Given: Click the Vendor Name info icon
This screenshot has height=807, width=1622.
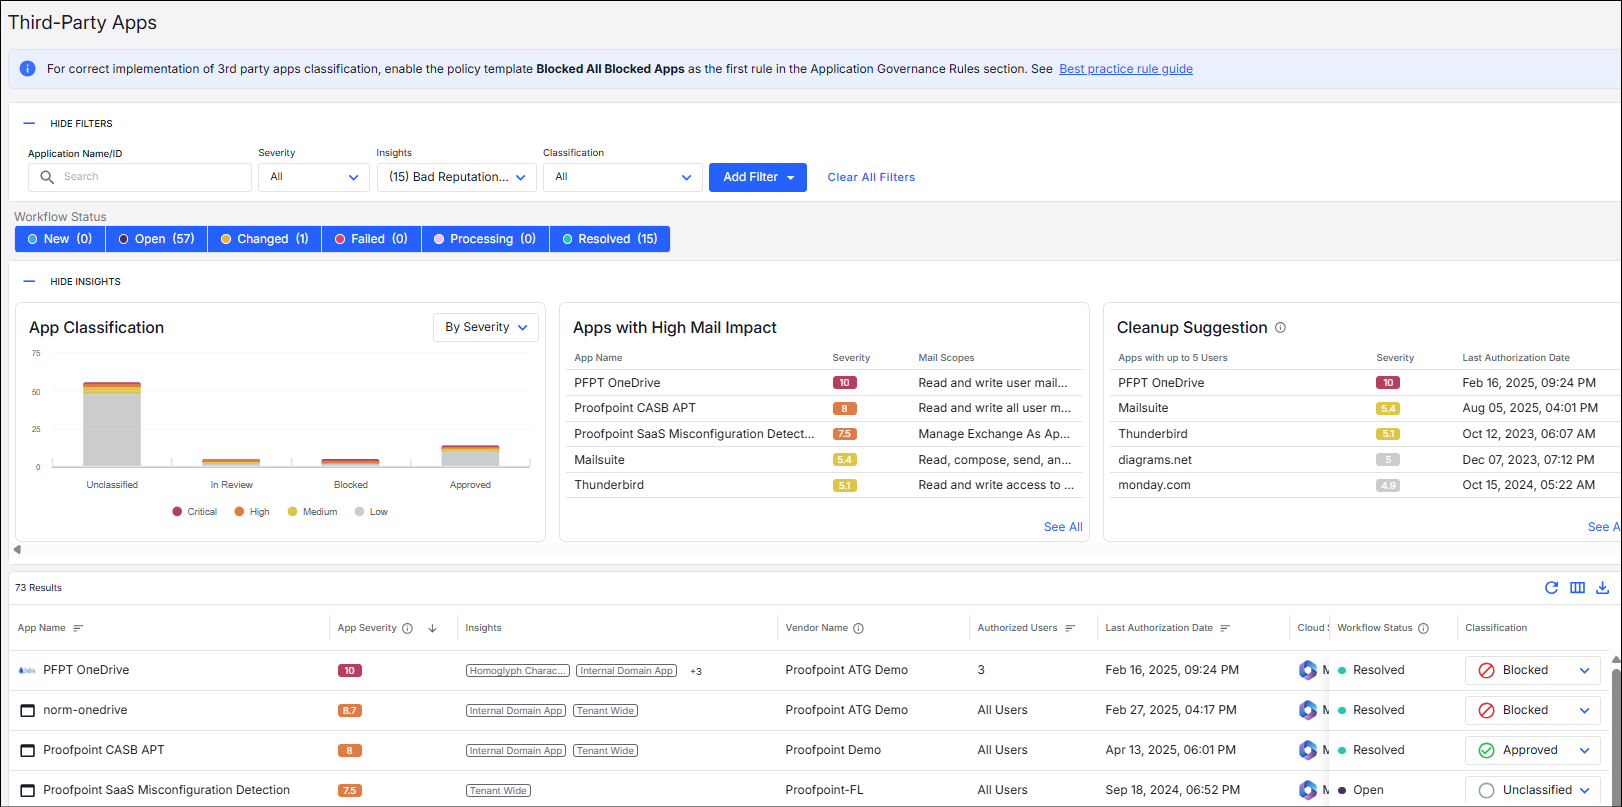Looking at the screenshot, I should (858, 628).
